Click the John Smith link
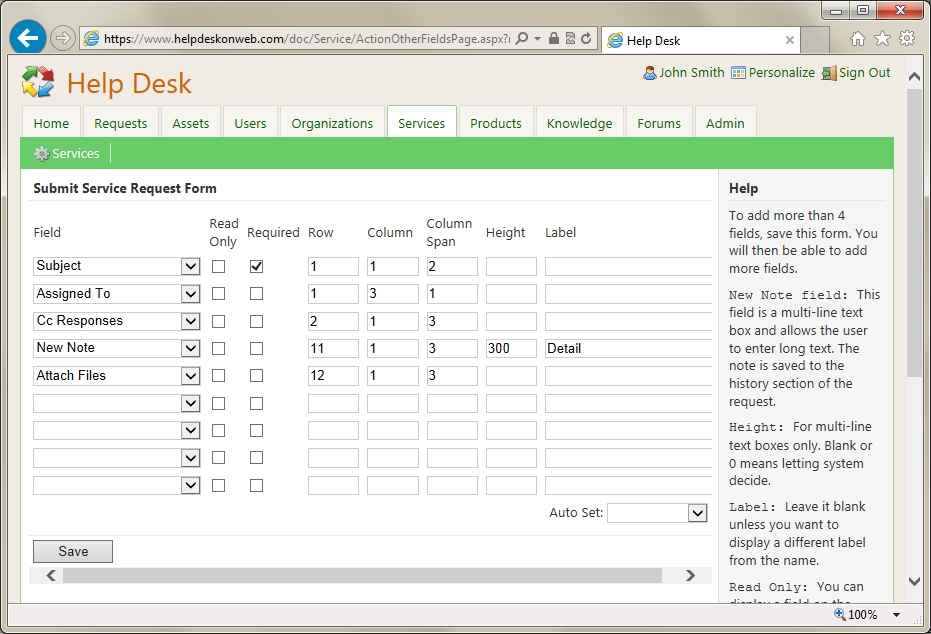 pos(692,72)
